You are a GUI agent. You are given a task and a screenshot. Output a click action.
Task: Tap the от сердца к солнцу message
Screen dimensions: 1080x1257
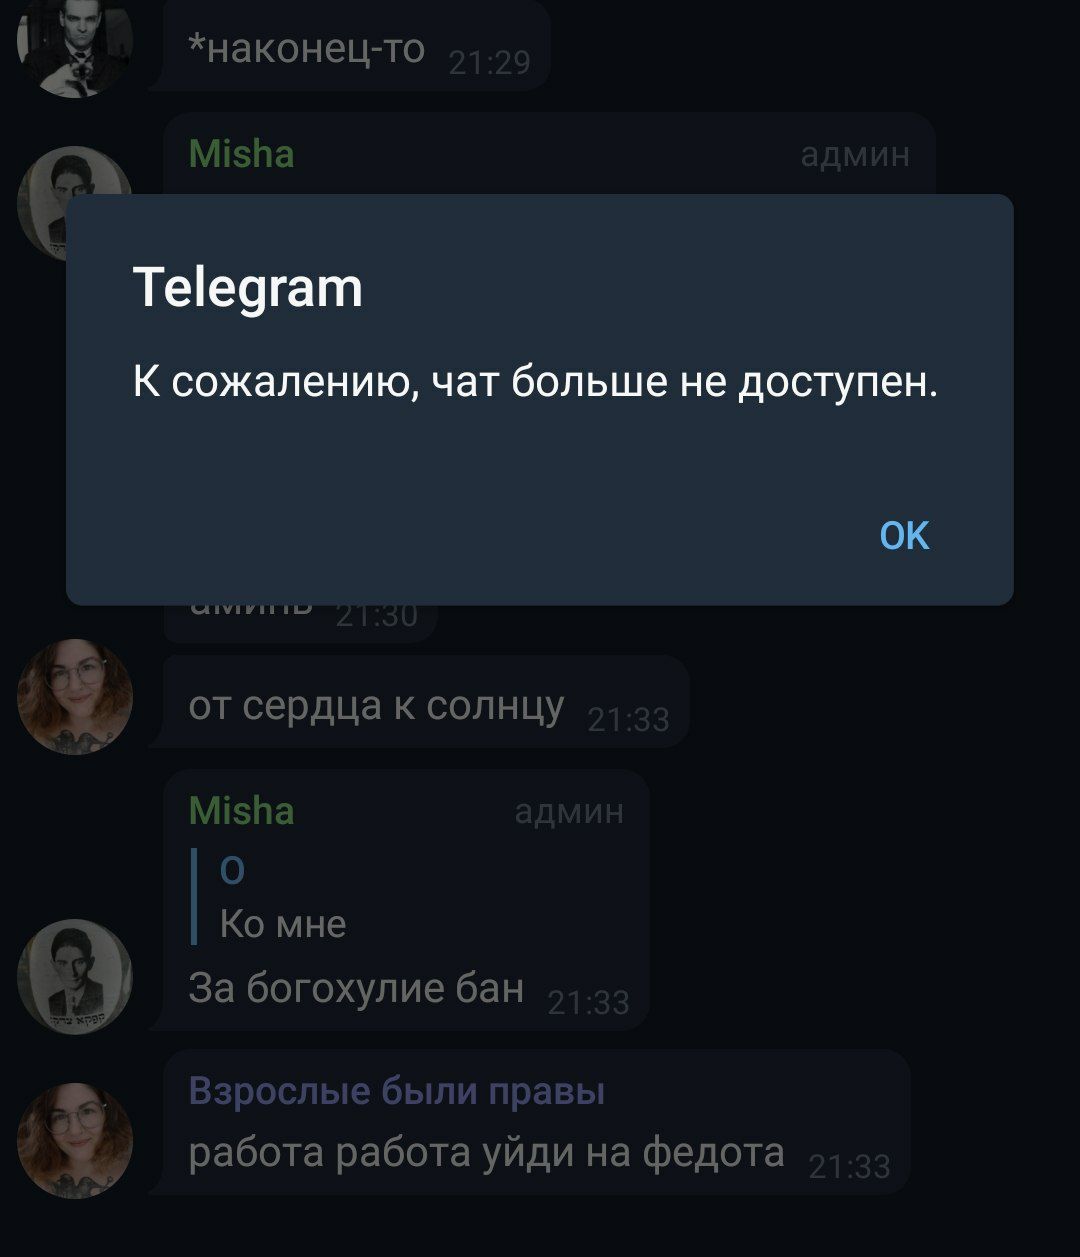click(425, 702)
